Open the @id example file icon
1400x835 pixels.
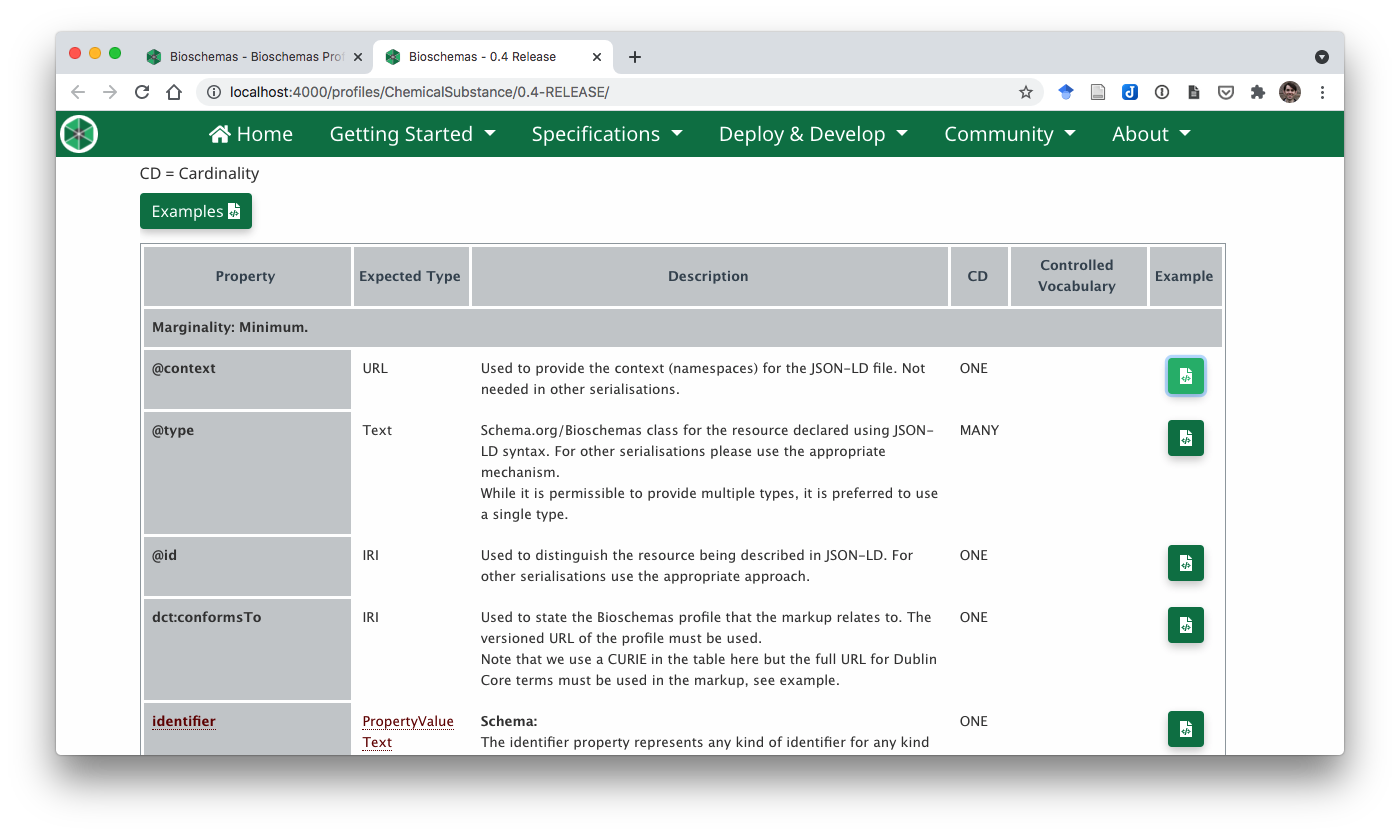coord(1185,562)
